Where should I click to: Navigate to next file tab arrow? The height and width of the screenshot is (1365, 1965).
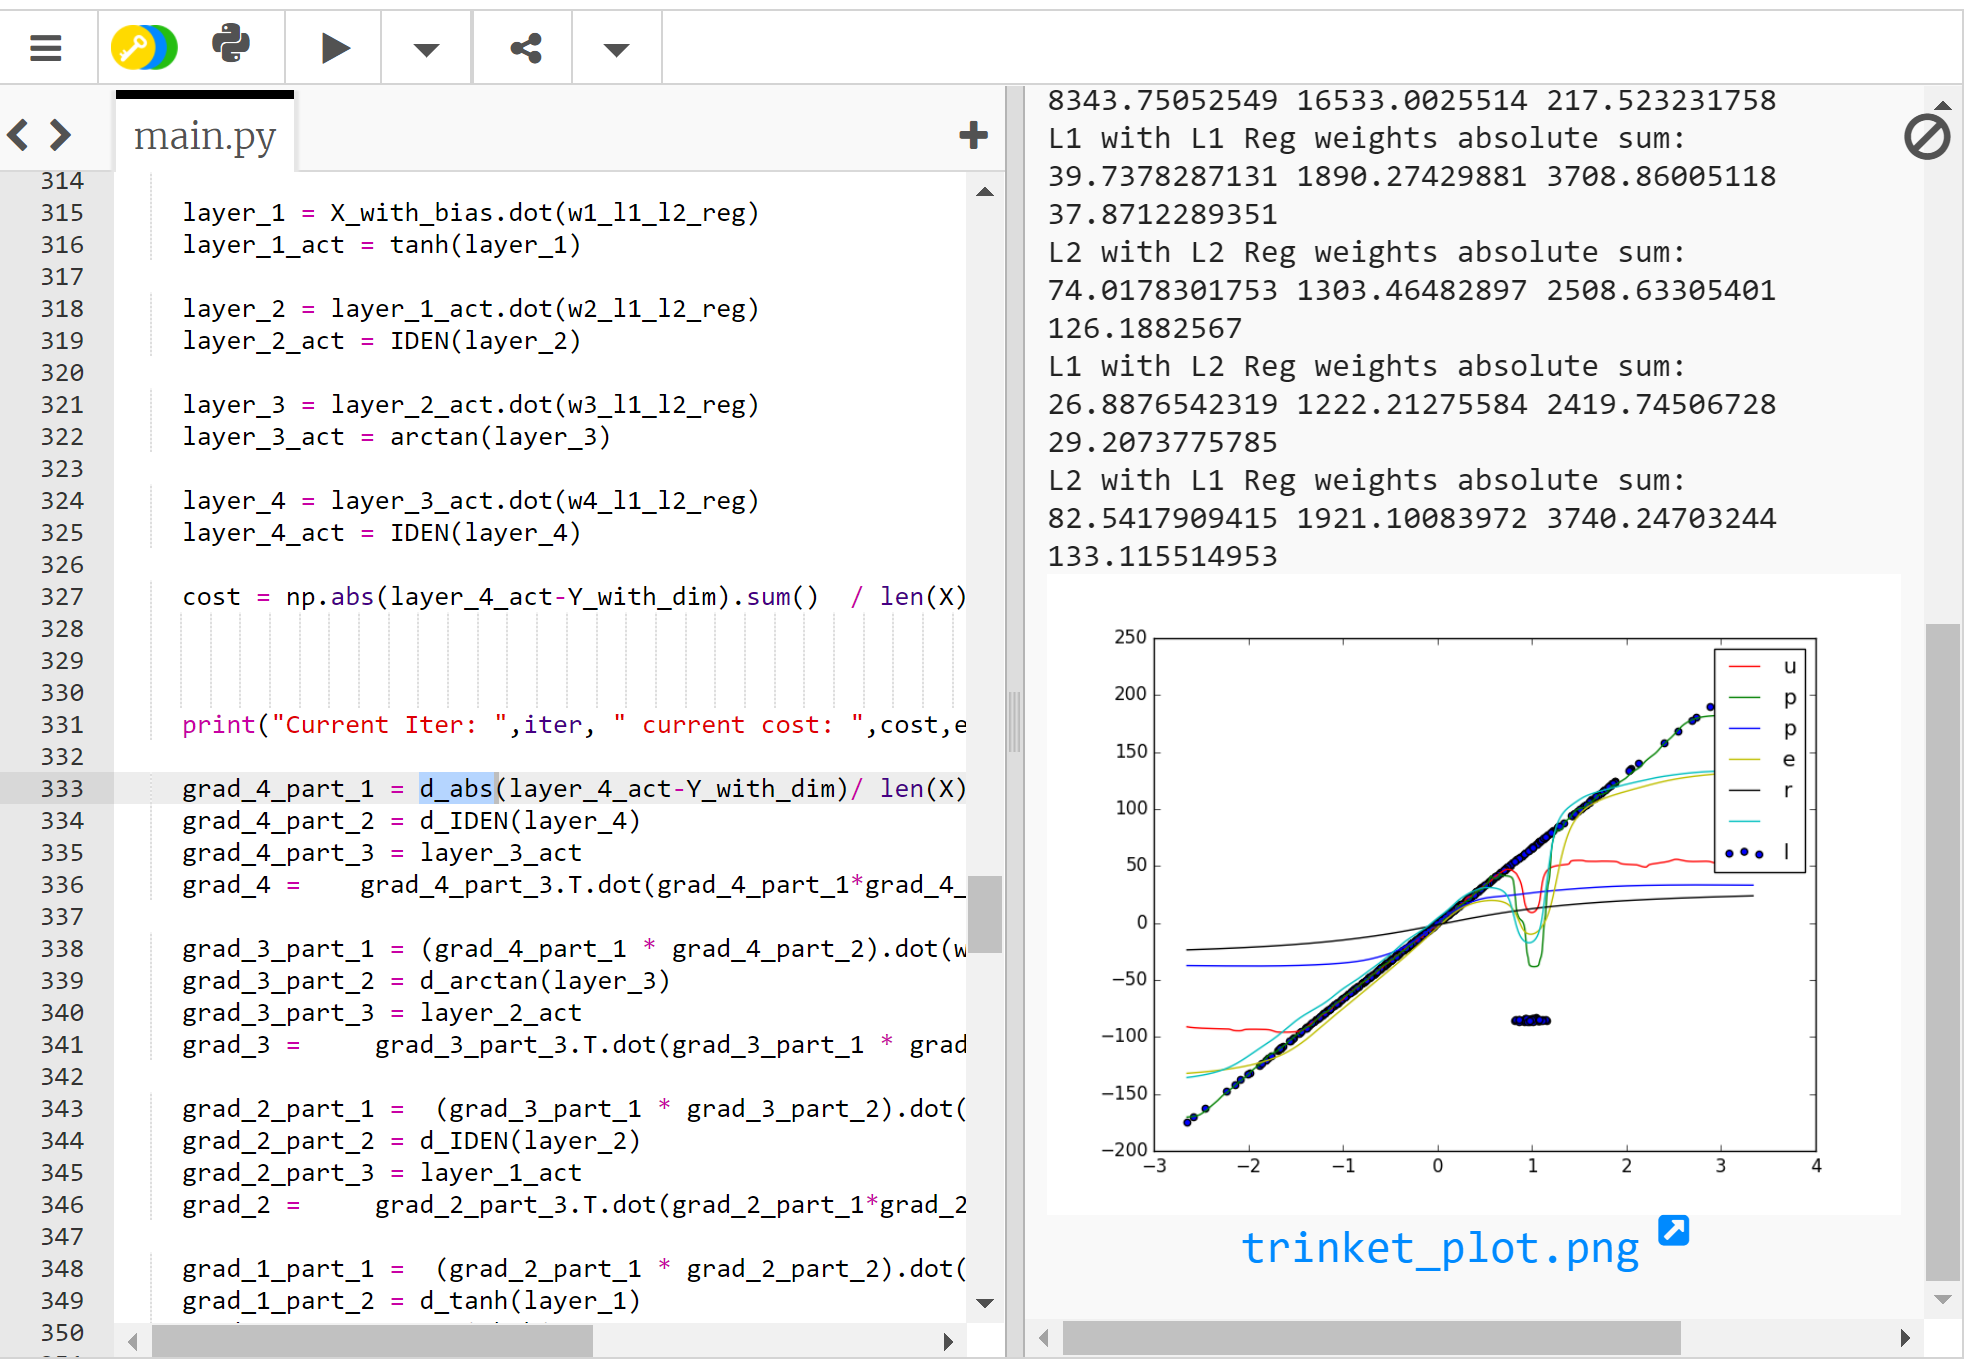(60, 134)
